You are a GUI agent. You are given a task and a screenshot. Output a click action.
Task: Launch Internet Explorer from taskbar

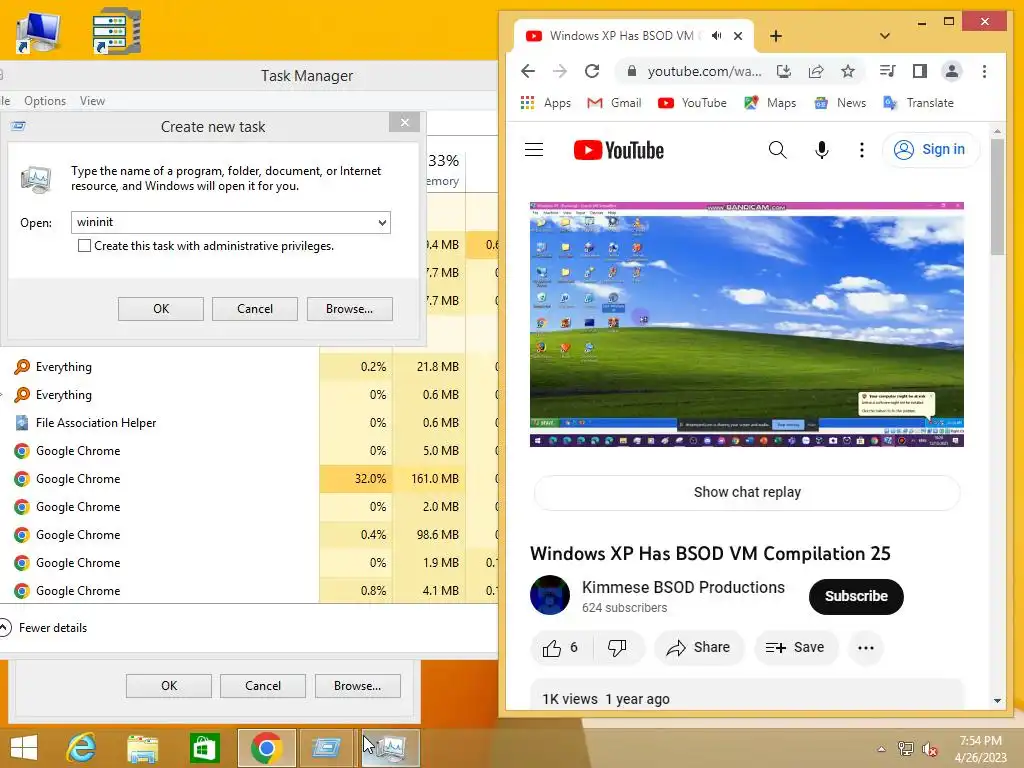coord(82,748)
